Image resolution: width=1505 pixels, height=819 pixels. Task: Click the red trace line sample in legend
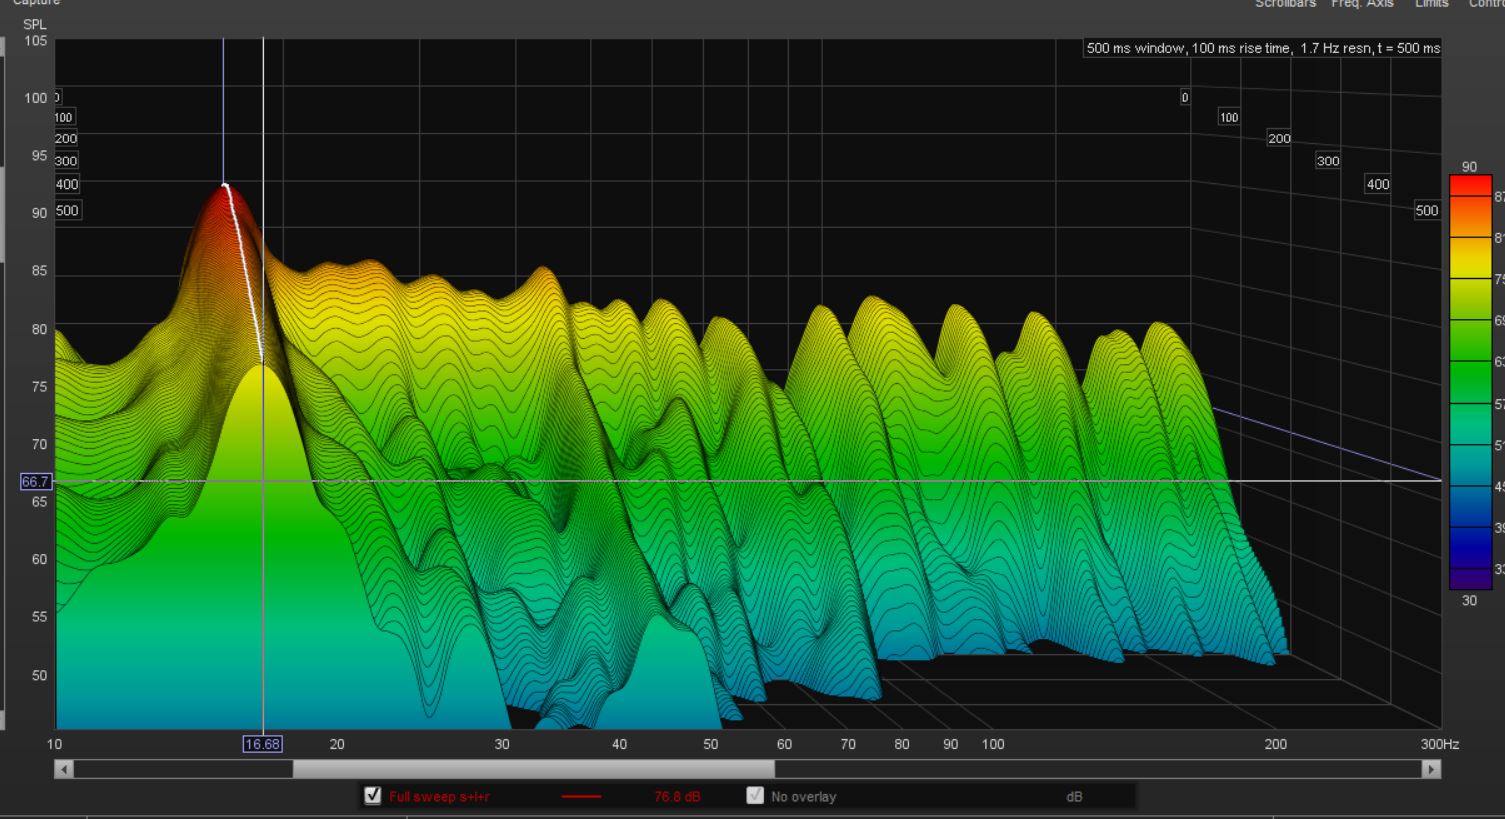[x=581, y=797]
